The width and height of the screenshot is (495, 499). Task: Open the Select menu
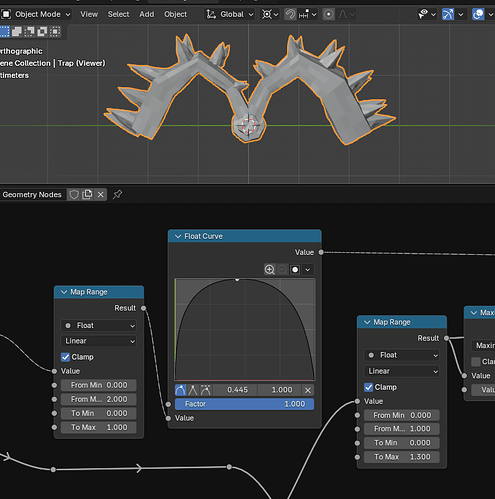118,14
